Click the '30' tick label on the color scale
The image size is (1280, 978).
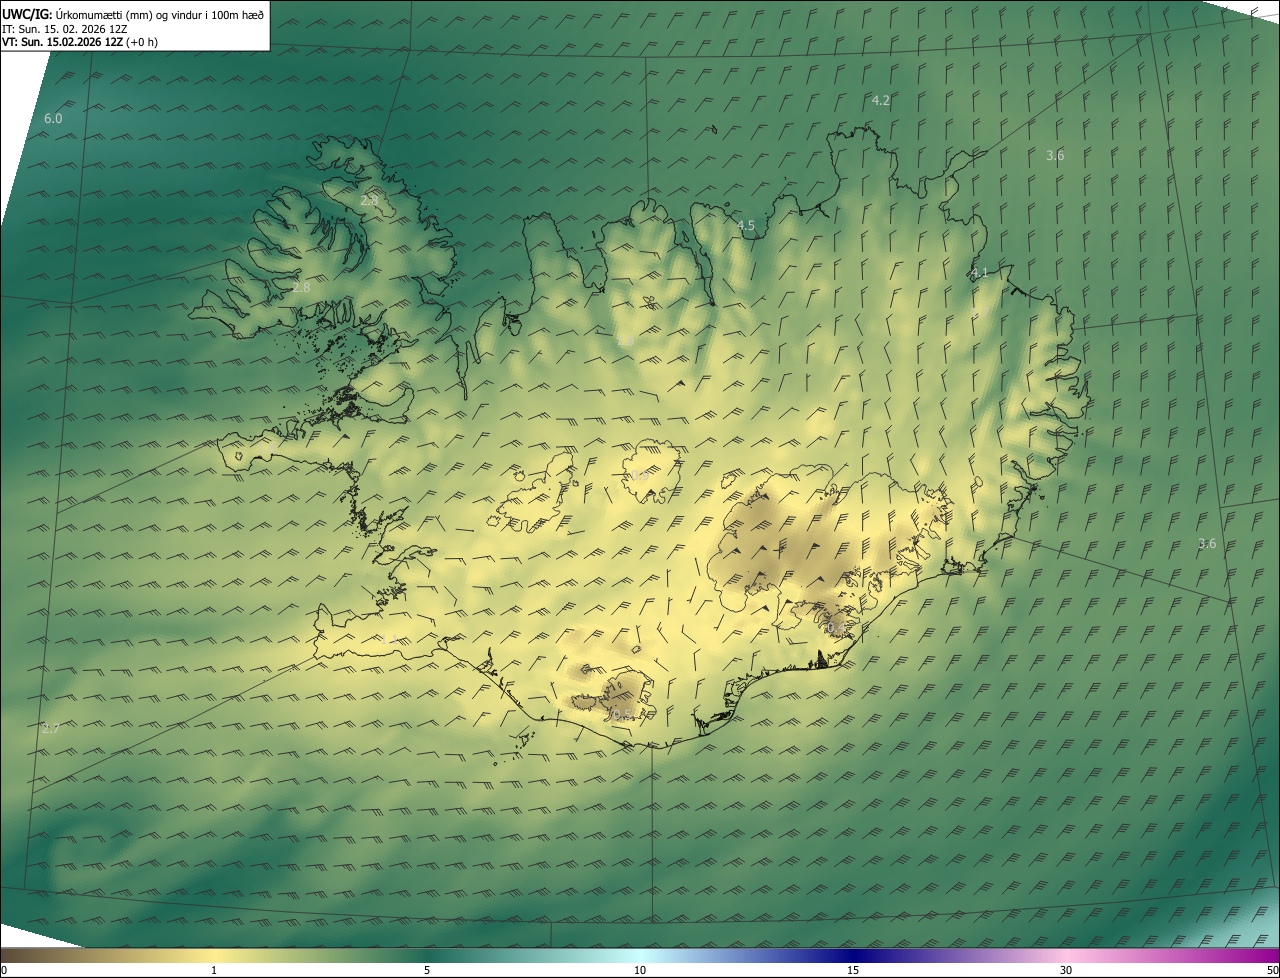(1066, 970)
